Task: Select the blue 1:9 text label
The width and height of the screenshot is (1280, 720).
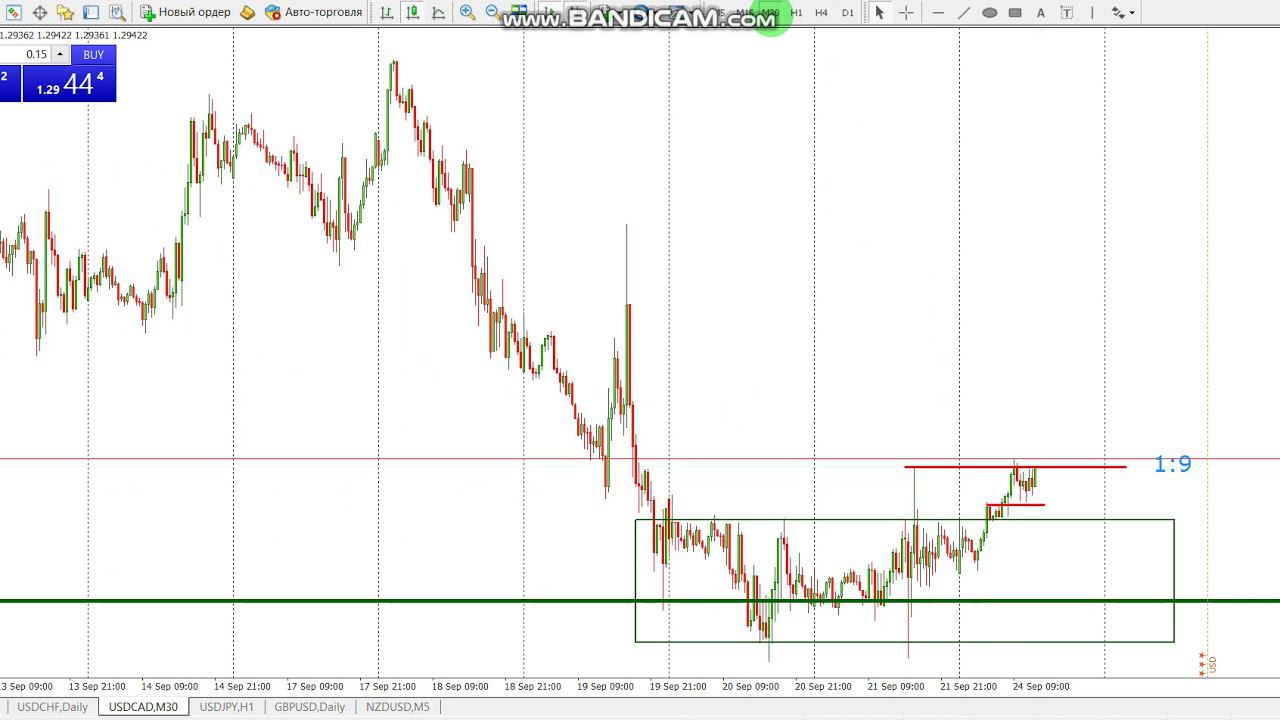Action: pos(1173,464)
